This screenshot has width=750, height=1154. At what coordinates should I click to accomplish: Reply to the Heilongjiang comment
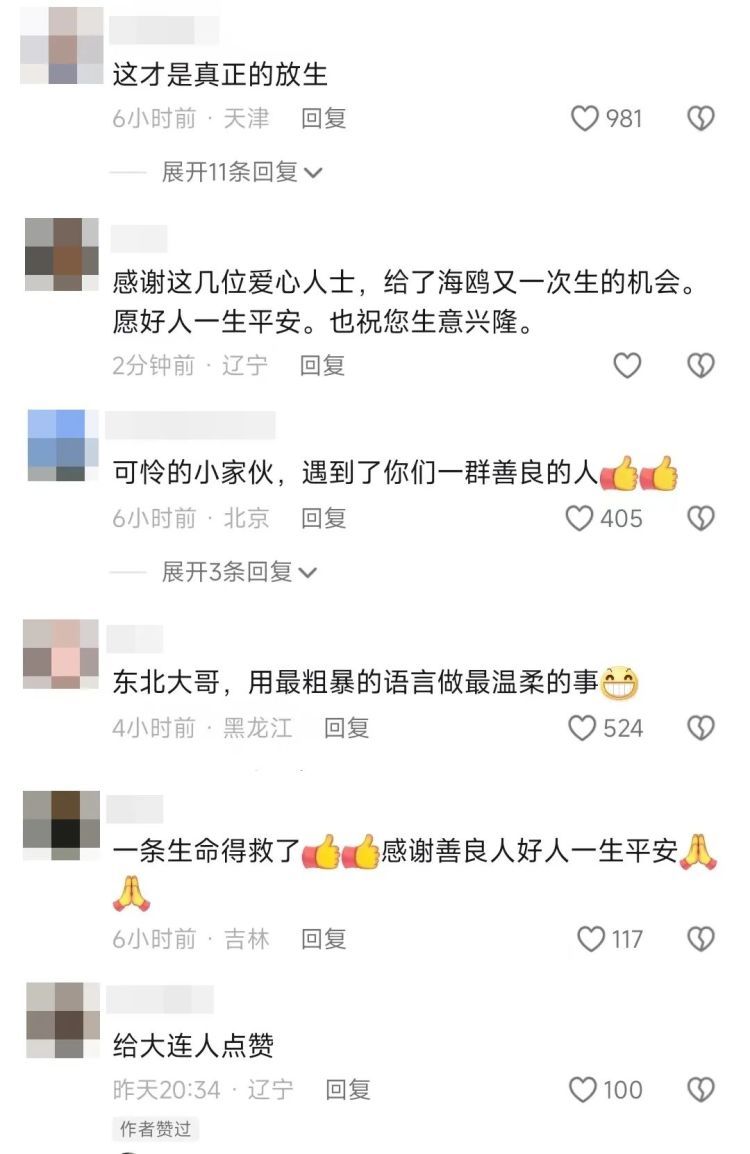(x=347, y=728)
